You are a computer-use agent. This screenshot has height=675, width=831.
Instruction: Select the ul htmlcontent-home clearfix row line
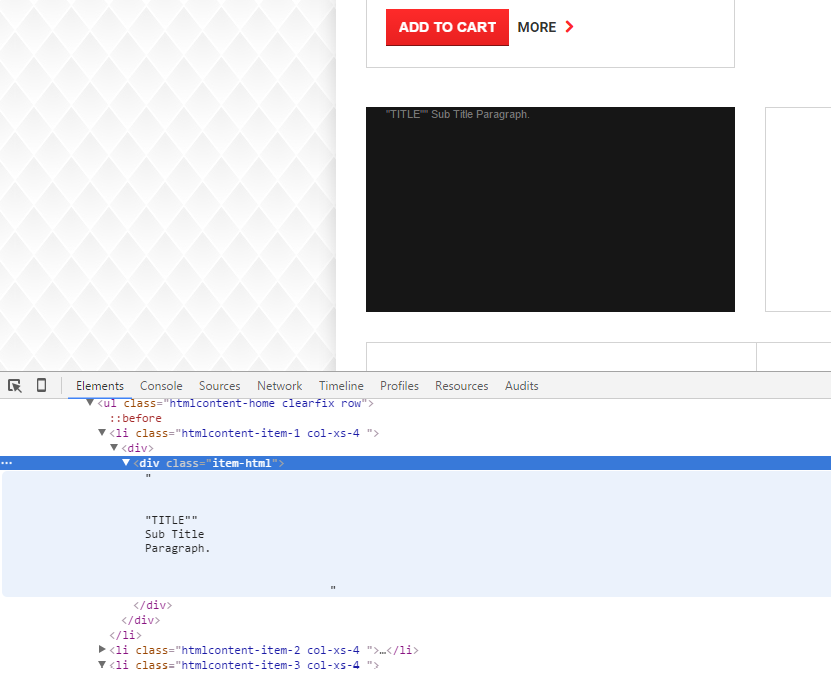click(235, 403)
